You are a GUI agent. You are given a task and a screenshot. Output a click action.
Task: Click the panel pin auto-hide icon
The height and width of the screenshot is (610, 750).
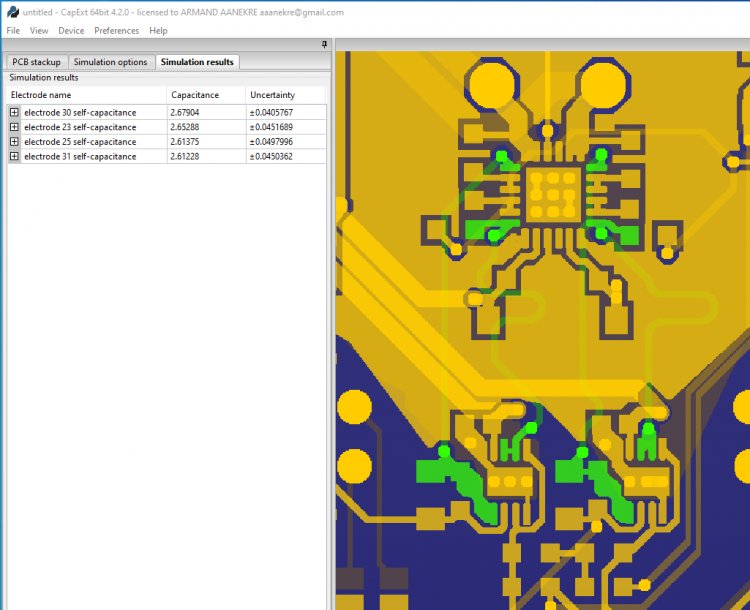pos(324,44)
